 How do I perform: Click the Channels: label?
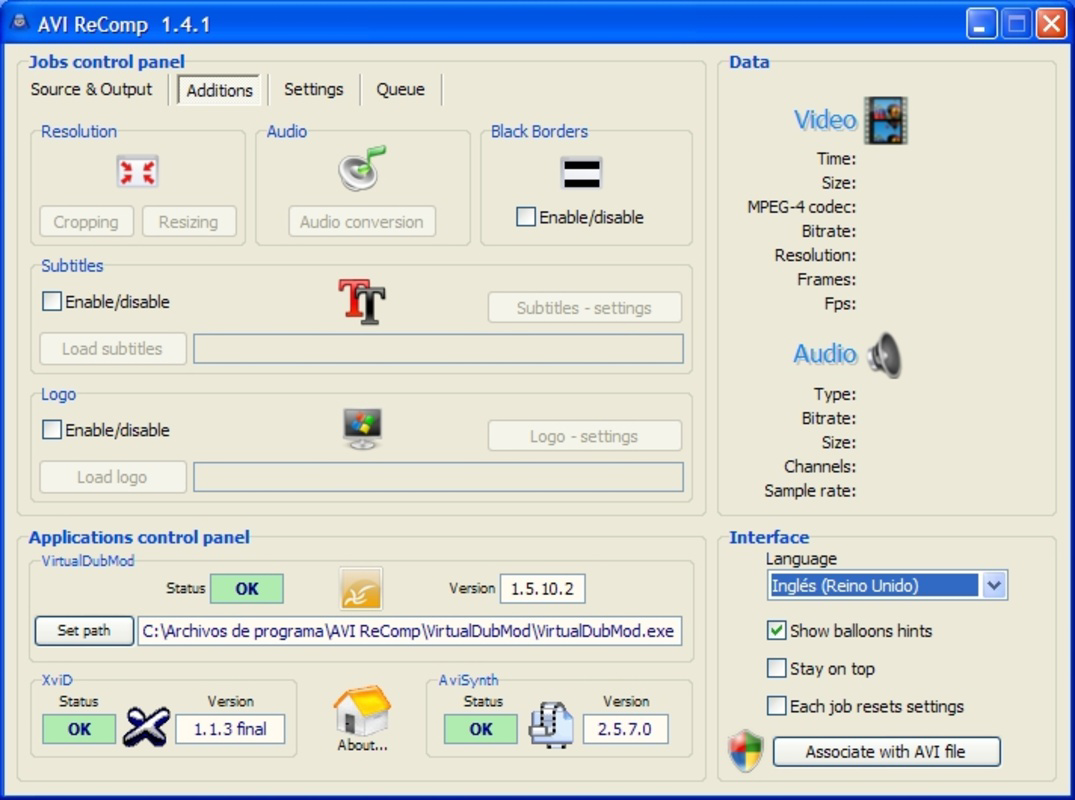[x=820, y=467]
